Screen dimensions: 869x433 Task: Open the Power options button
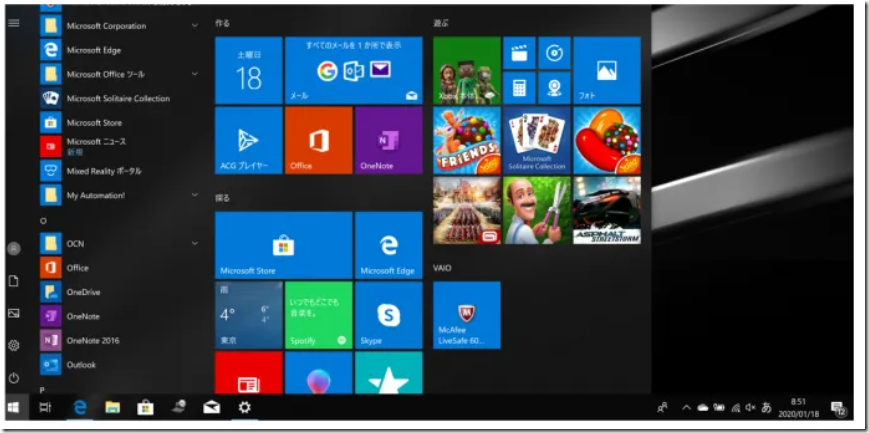click(14, 378)
